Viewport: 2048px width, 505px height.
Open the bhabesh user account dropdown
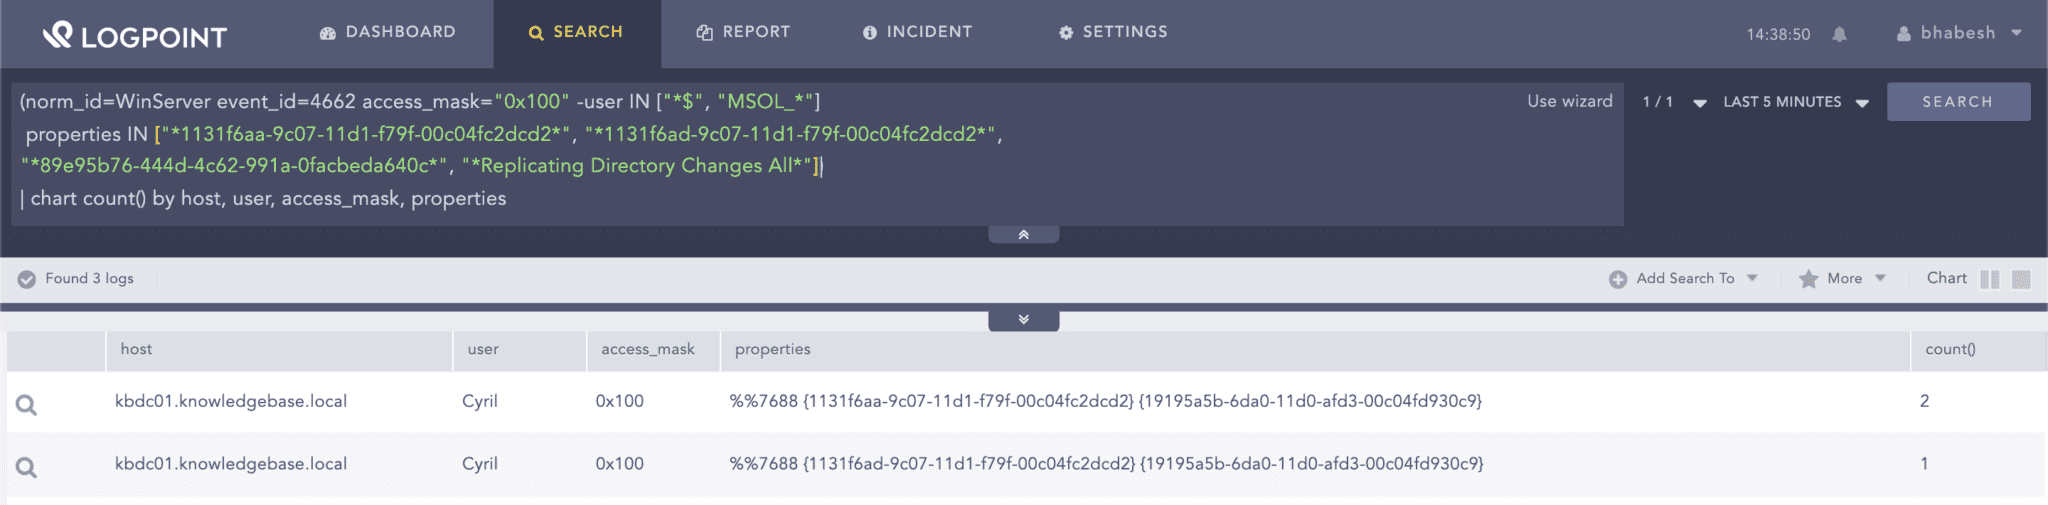[x=1958, y=33]
